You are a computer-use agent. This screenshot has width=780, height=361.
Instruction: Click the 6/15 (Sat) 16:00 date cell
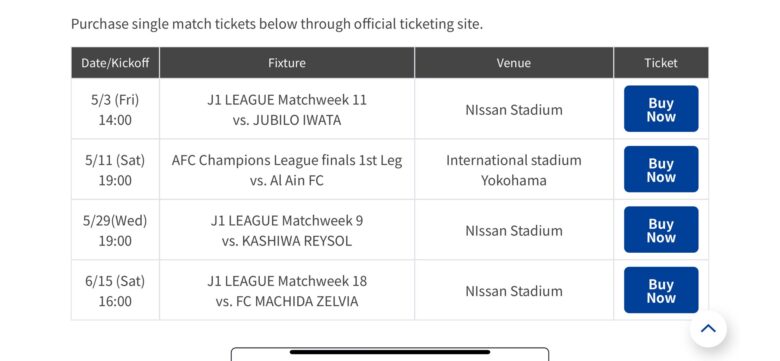115,291
